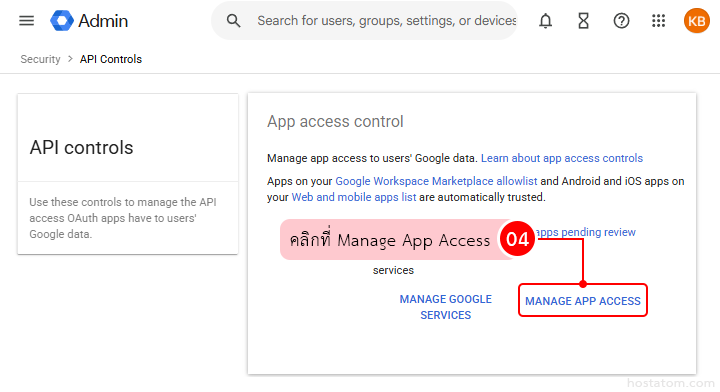
Task: Click the App access control heading
Action: pyautogui.click(x=335, y=122)
